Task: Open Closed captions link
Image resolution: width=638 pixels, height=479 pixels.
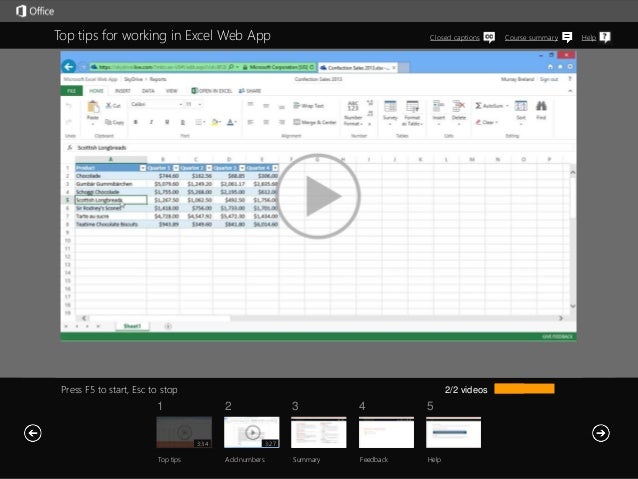Action: point(454,37)
